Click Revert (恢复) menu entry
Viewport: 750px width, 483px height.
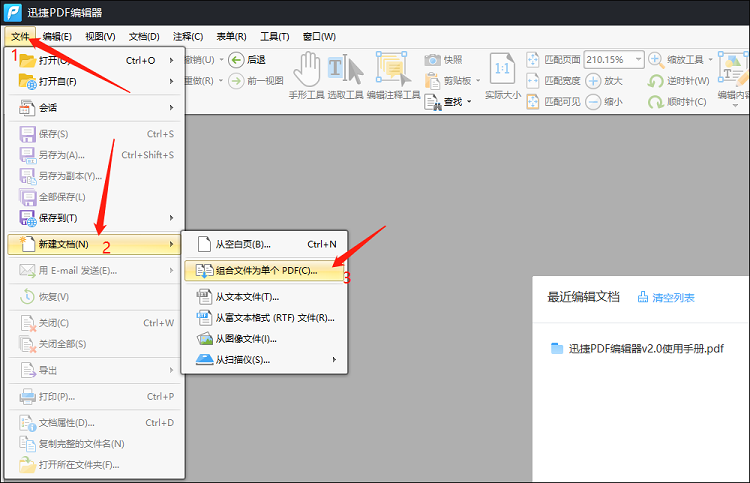pos(94,297)
